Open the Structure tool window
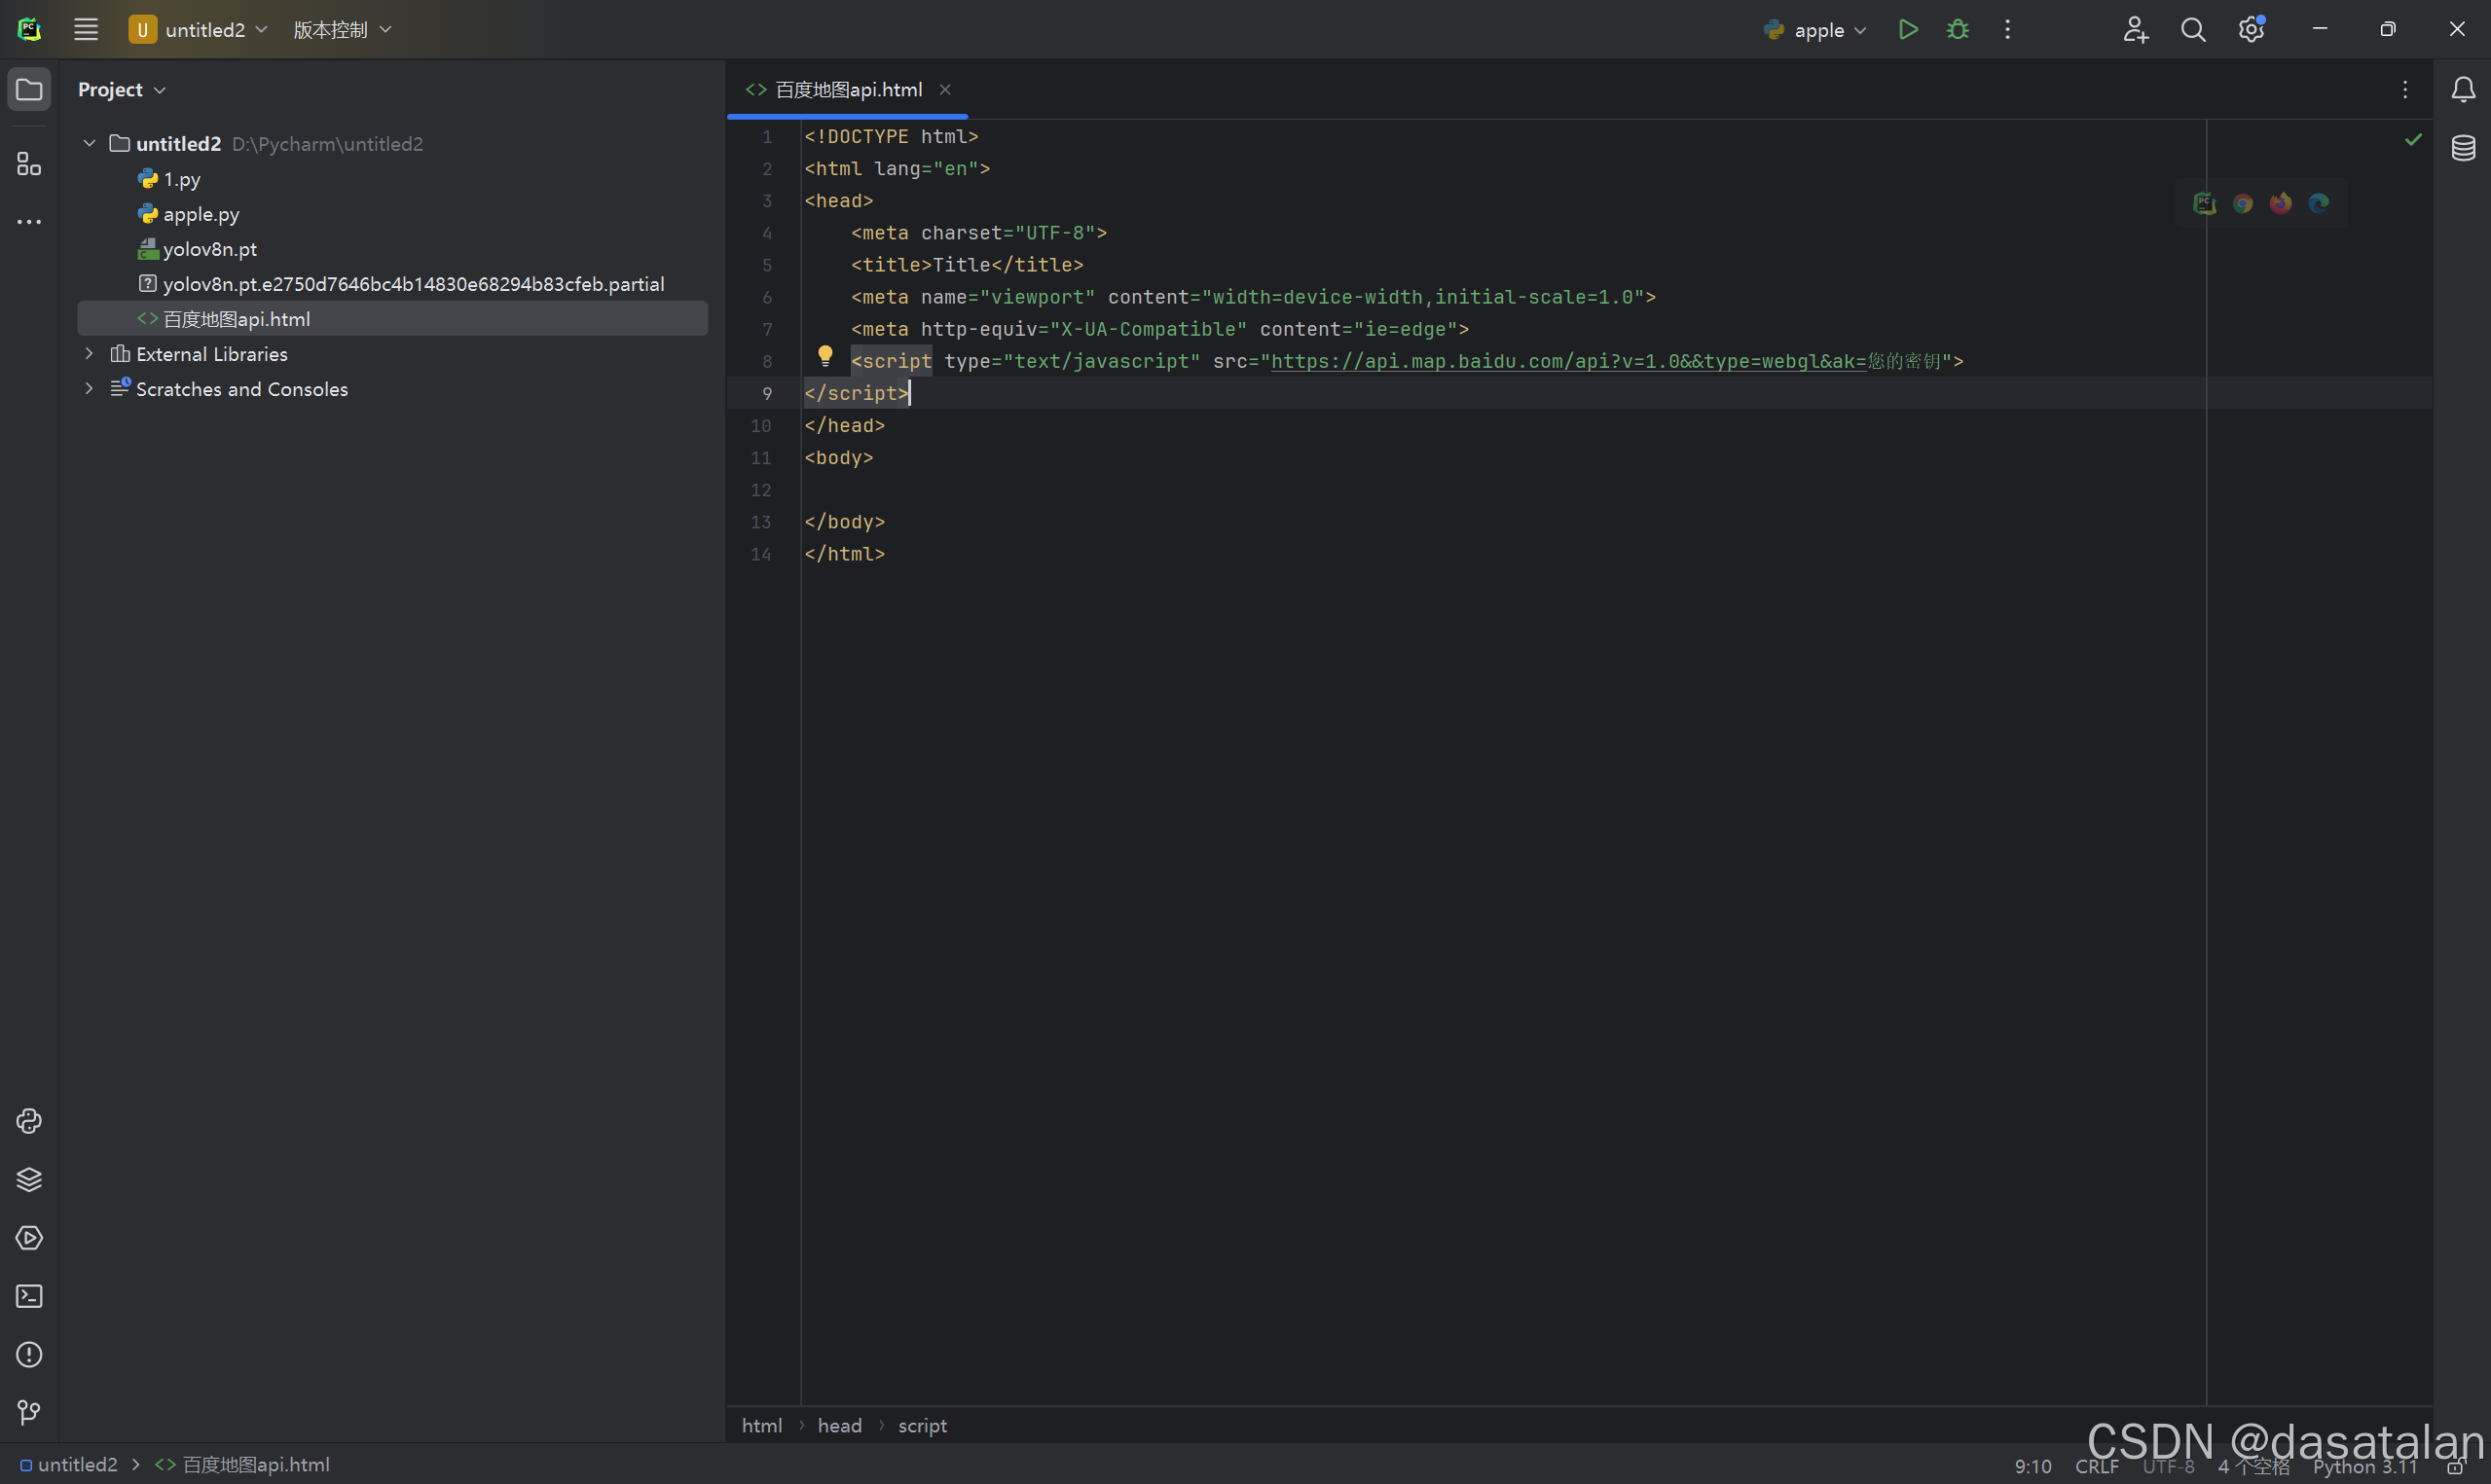This screenshot has width=2491, height=1484. 29,164
